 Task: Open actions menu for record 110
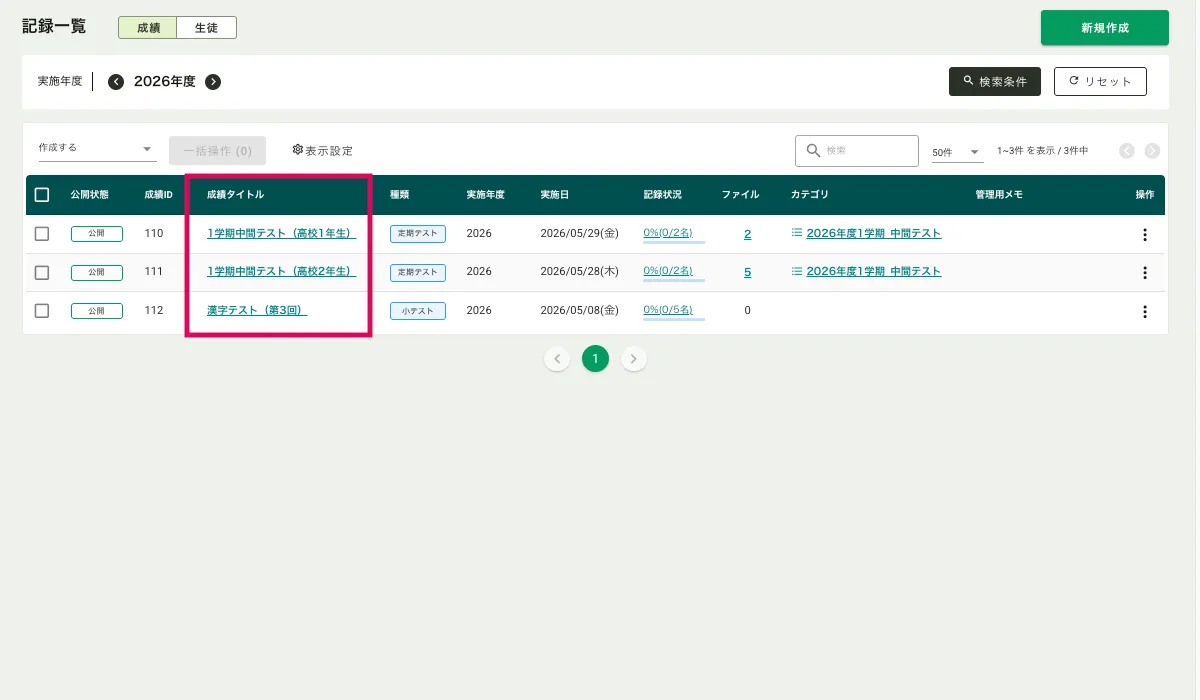coord(1144,235)
